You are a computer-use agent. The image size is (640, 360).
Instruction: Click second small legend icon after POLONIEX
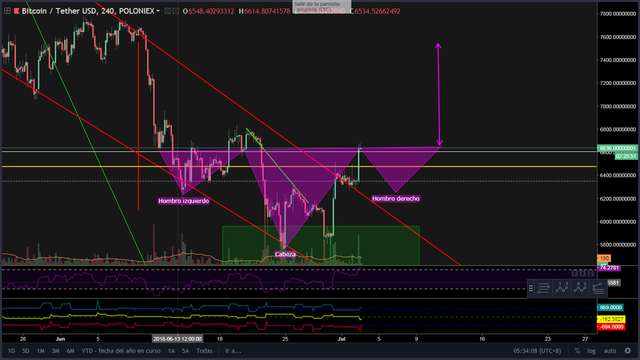176,11
